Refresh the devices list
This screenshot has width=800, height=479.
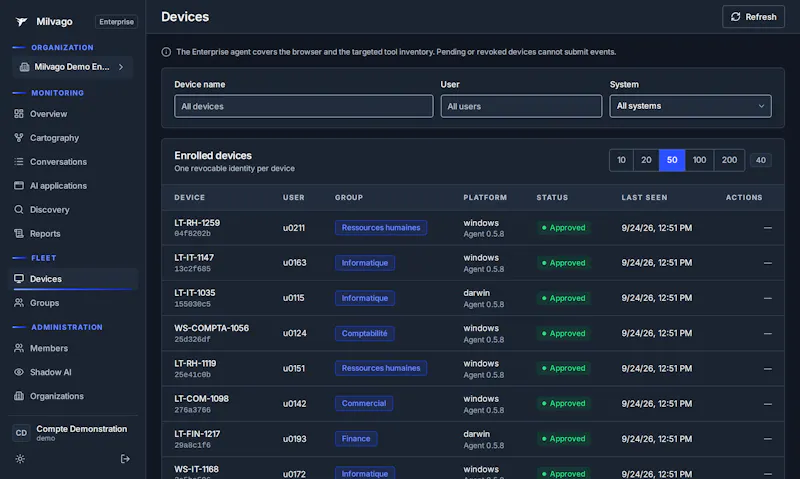[x=753, y=17]
